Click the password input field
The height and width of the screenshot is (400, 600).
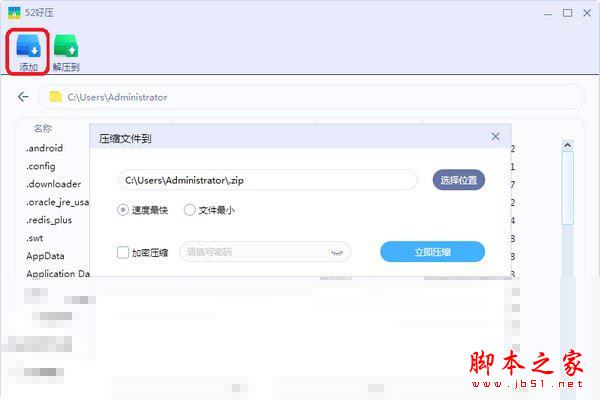(x=265, y=252)
